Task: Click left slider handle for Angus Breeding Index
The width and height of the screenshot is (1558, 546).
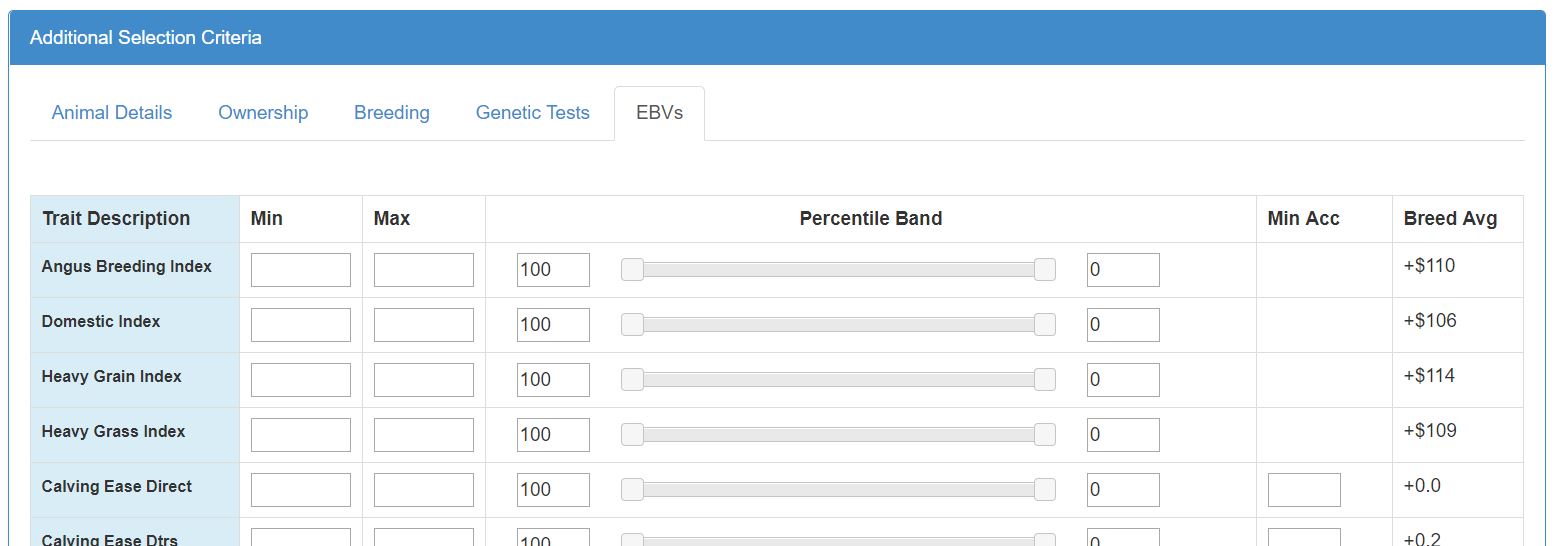Action: click(x=632, y=269)
